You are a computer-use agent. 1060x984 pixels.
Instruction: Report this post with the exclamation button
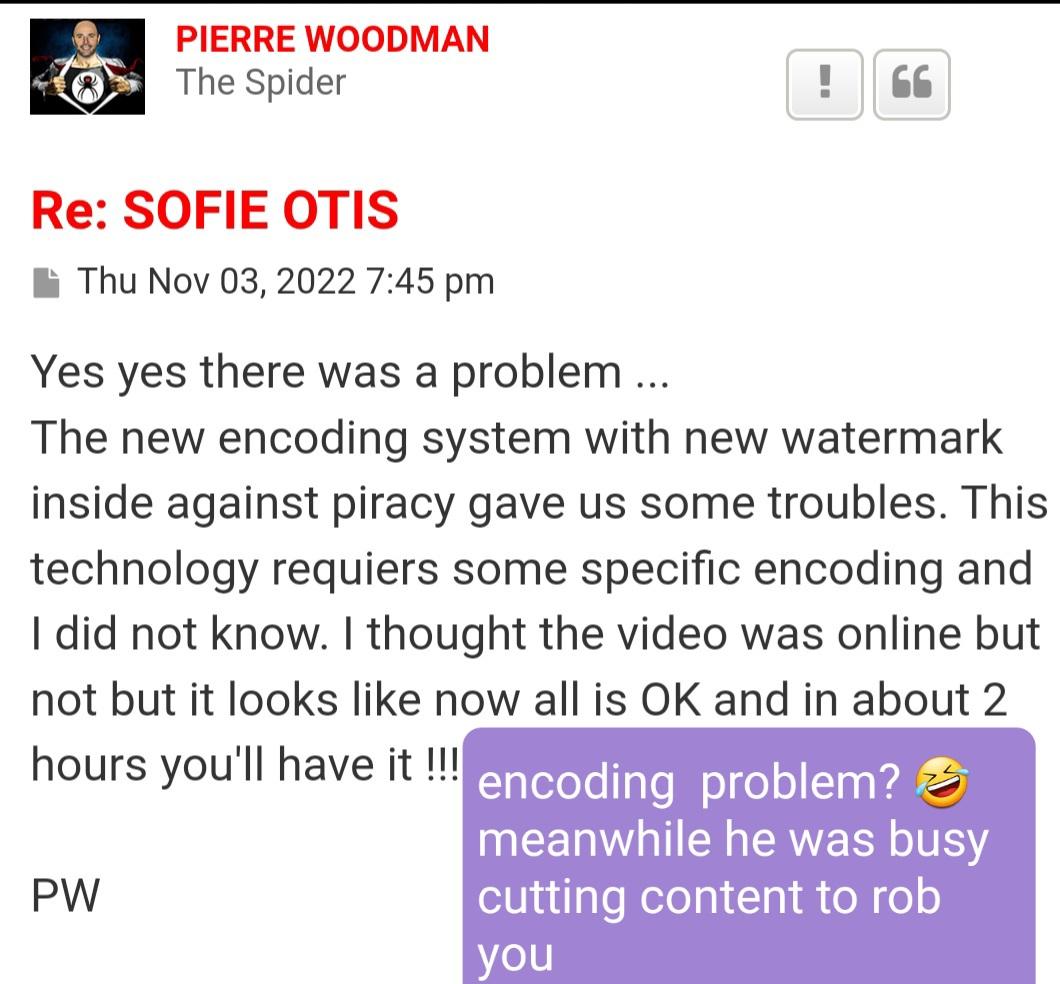click(824, 84)
